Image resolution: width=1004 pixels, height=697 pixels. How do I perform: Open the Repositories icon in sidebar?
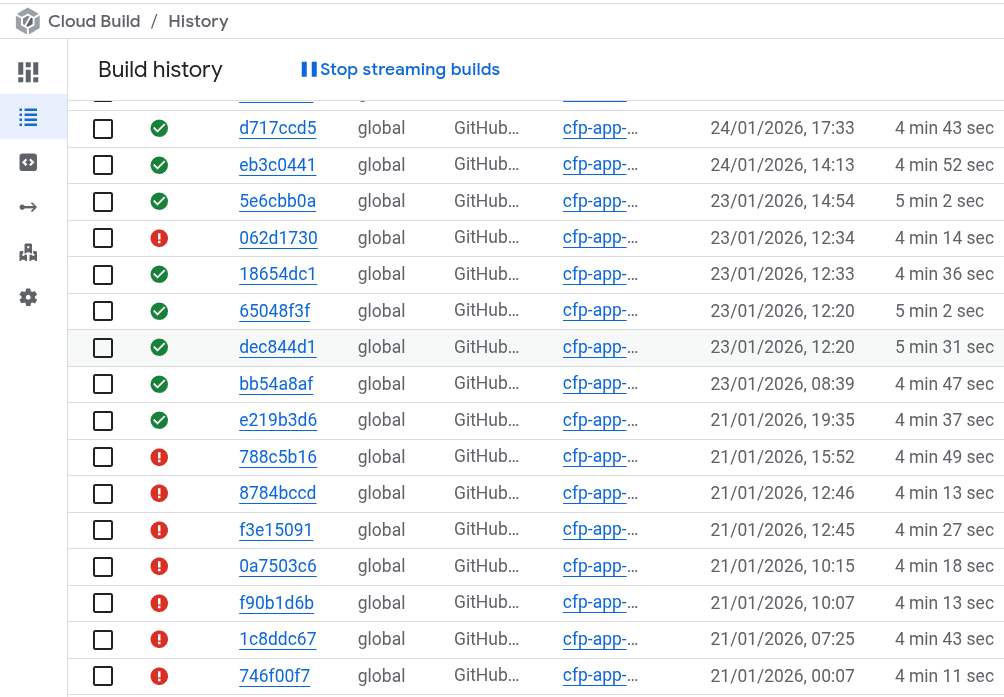pyautogui.click(x=28, y=162)
